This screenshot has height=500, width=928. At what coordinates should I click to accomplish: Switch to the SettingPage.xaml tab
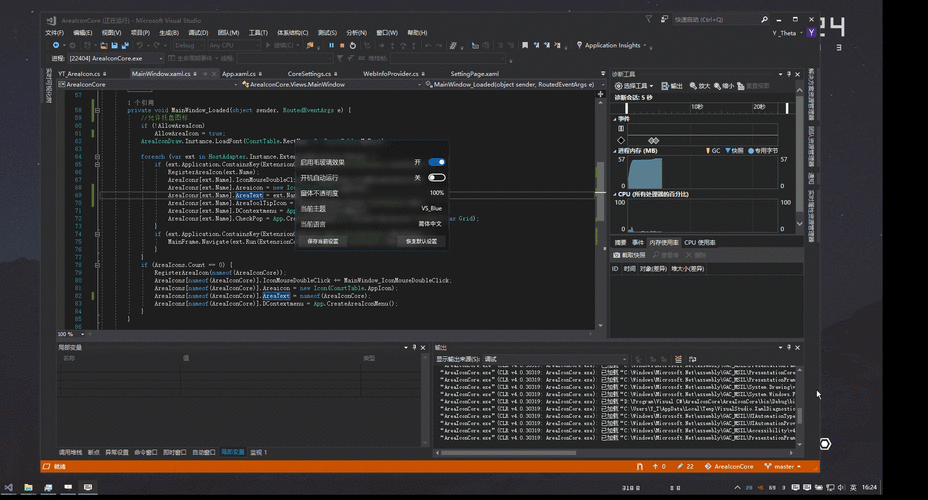(x=475, y=74)
